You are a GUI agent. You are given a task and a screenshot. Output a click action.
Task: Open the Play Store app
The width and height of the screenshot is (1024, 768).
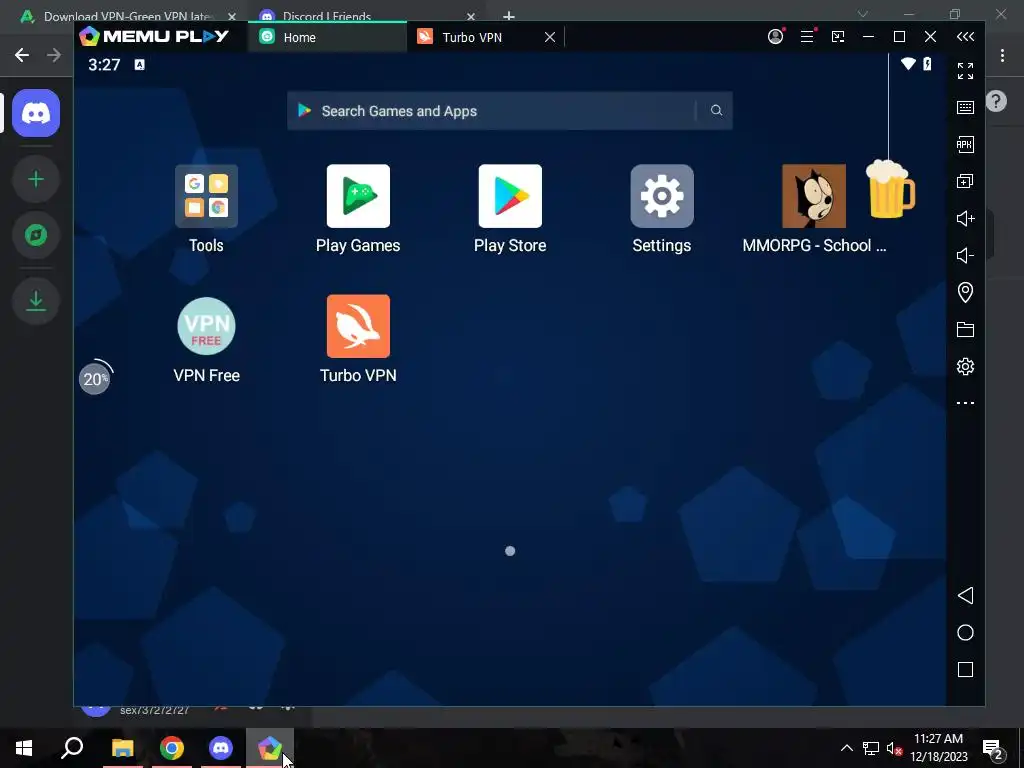point(510,196)
